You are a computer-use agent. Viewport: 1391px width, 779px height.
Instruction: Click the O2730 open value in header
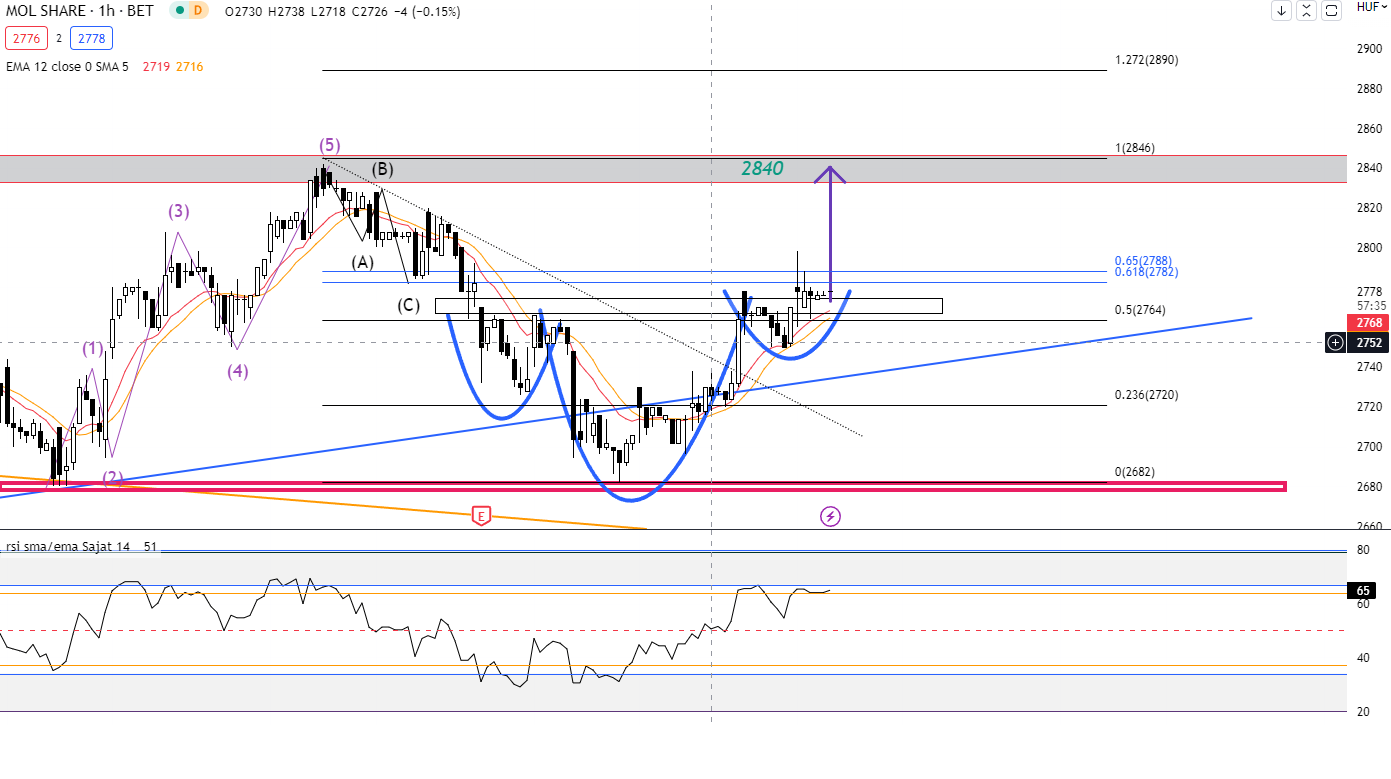[x=243, y=11]
